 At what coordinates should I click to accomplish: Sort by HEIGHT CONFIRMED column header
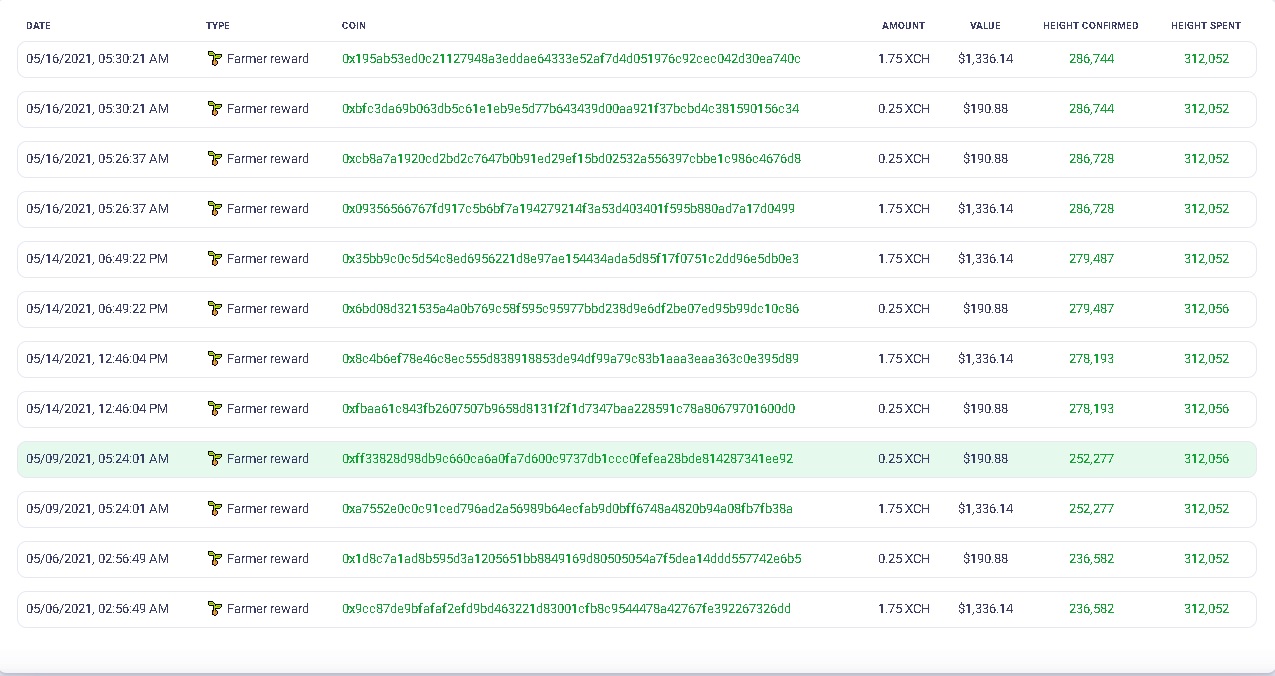(x=1091, y=26)
